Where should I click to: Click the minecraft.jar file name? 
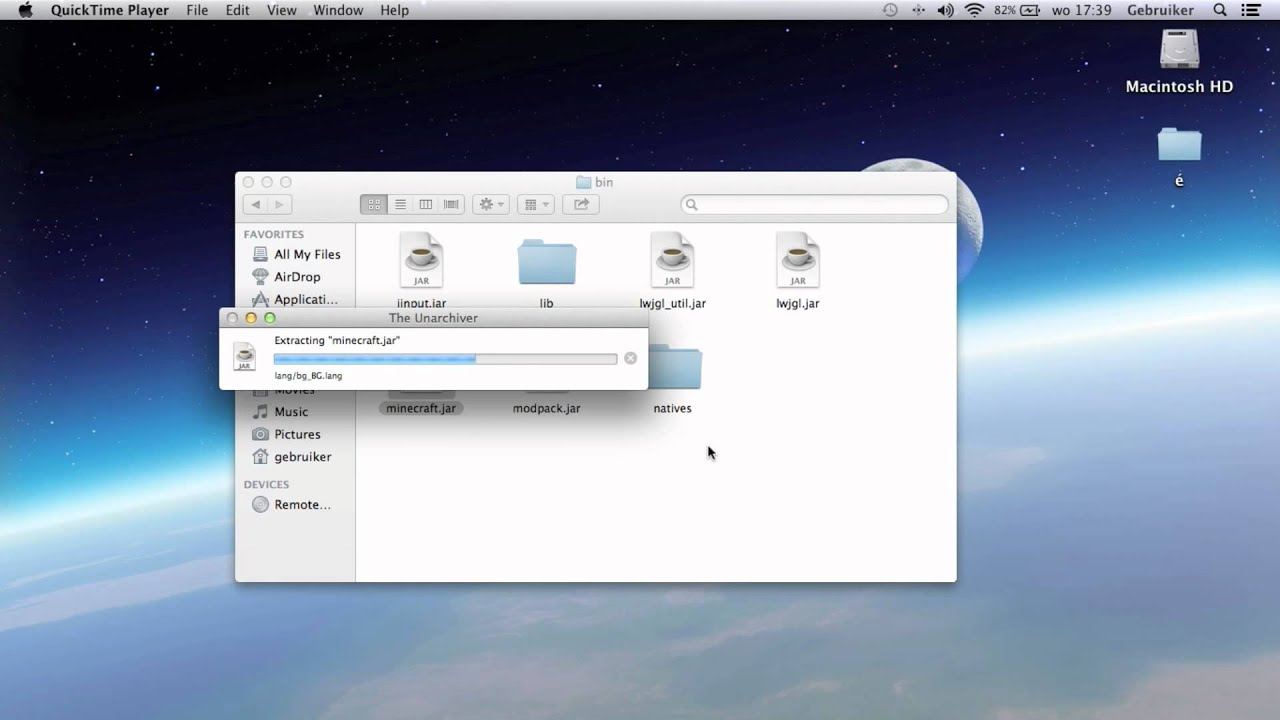coord(421,408)
